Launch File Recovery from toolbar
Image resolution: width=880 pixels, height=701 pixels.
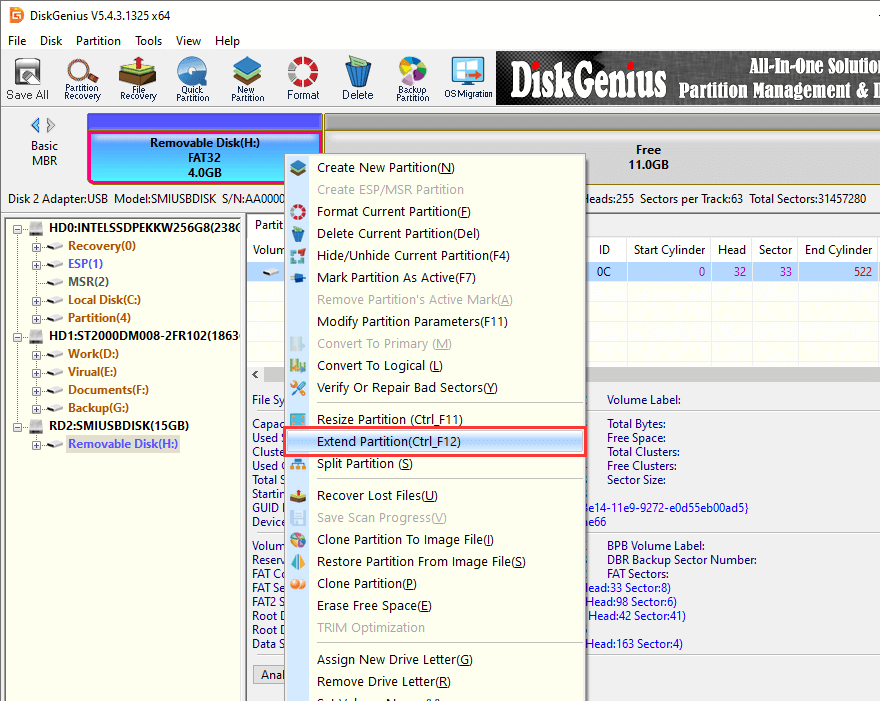pyautogui.click(x=137, y=78)
